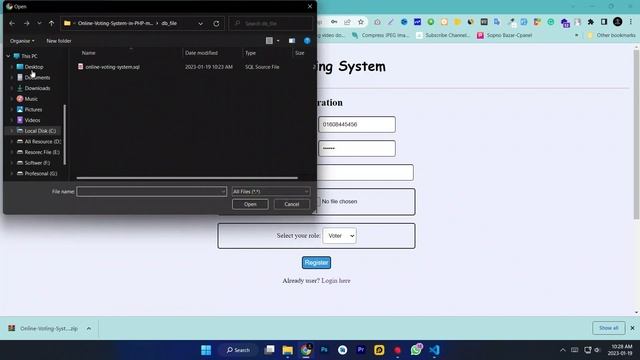Click the mobile number field 01608445456

point(357,124)
